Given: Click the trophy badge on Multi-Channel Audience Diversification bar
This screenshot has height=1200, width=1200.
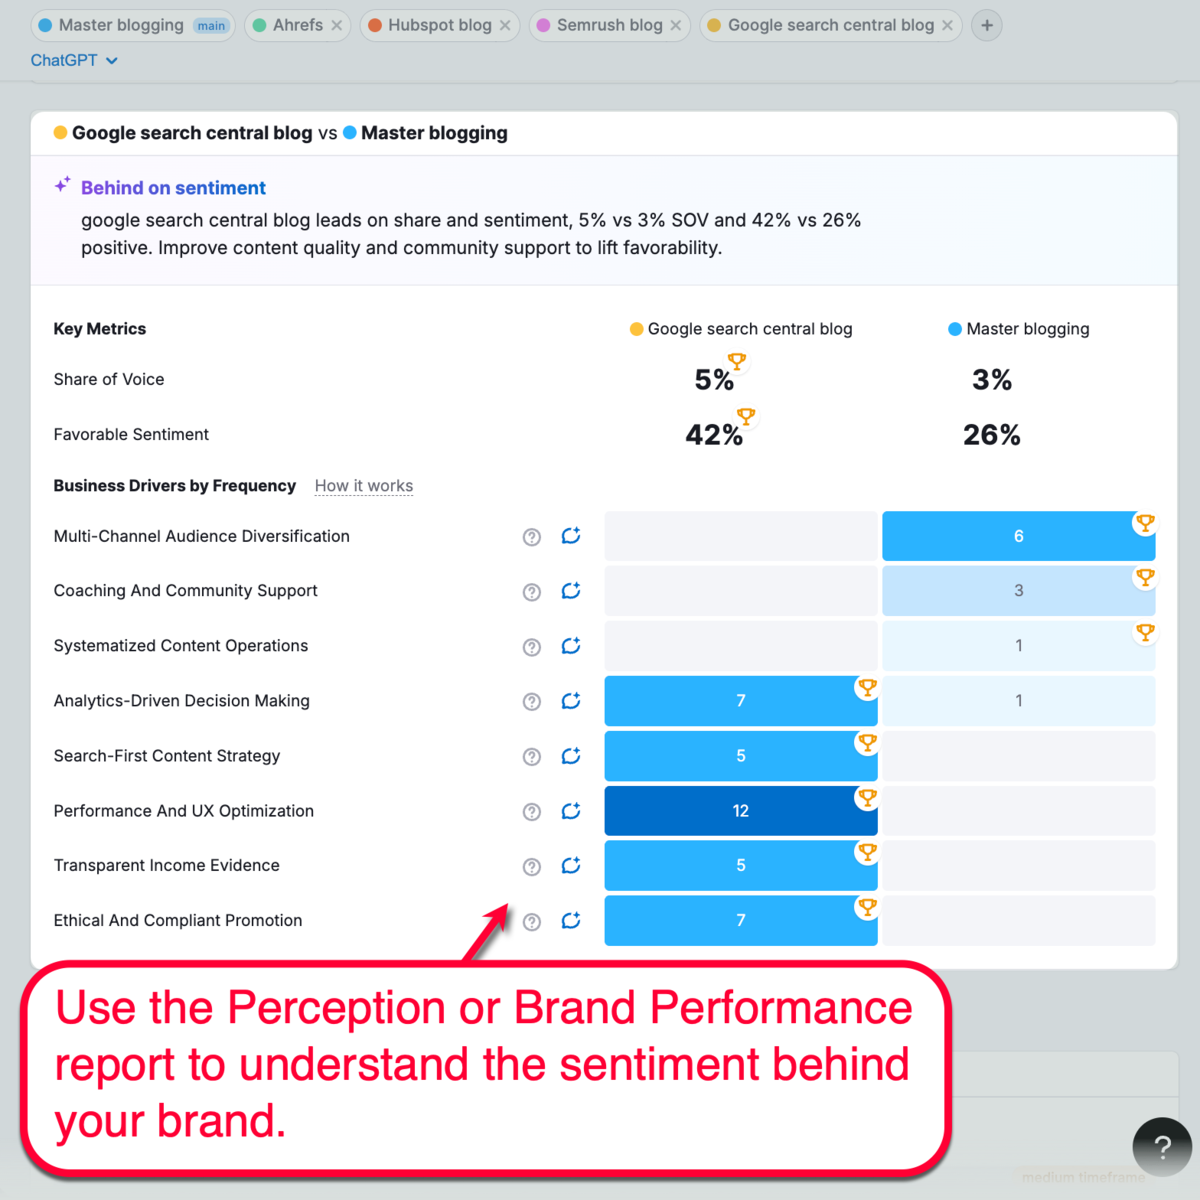Looking at the screenshot, I should (x=1144, y=522).
